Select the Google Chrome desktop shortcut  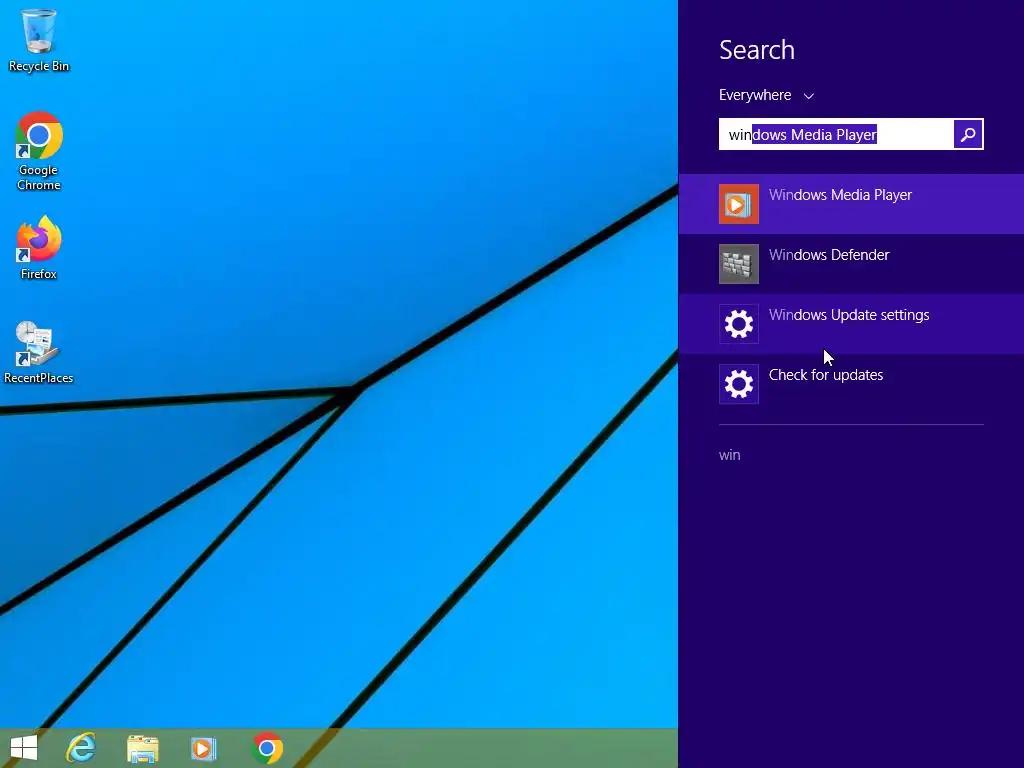39,151
